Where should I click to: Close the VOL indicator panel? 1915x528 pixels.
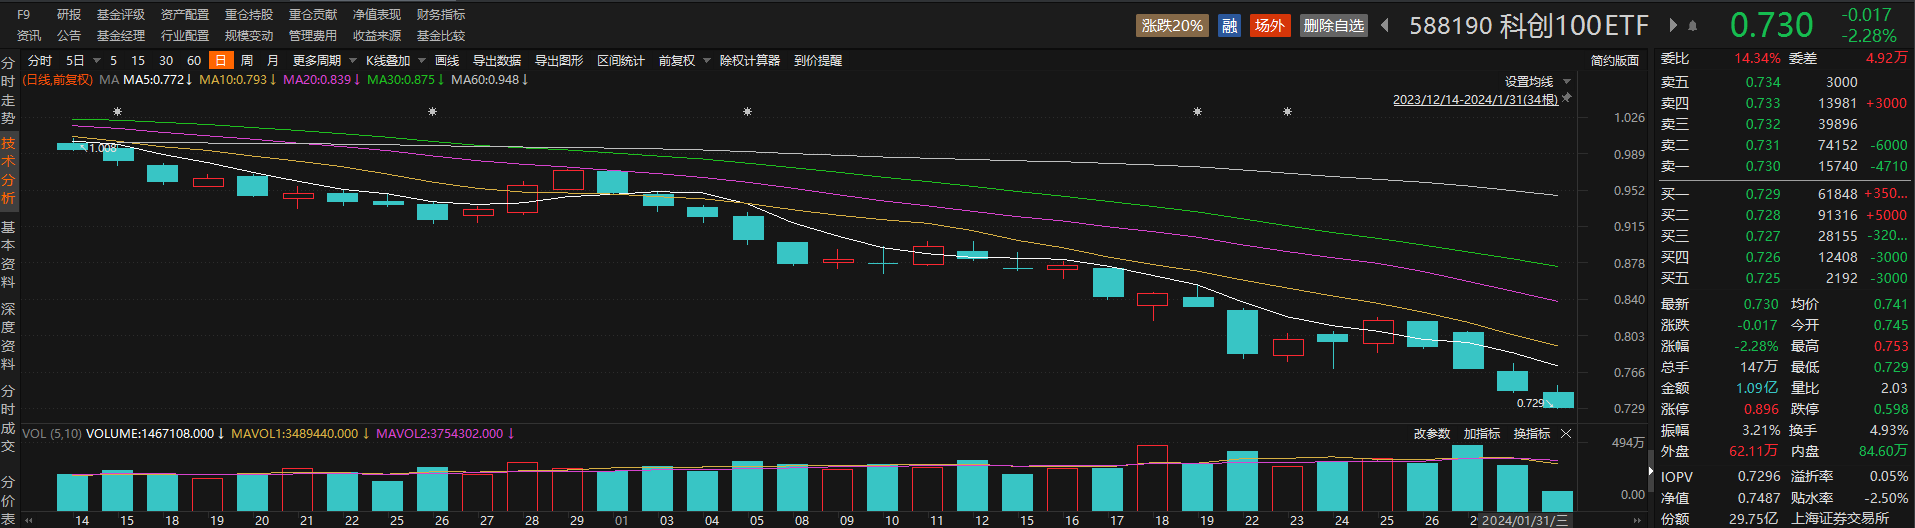1566,433
